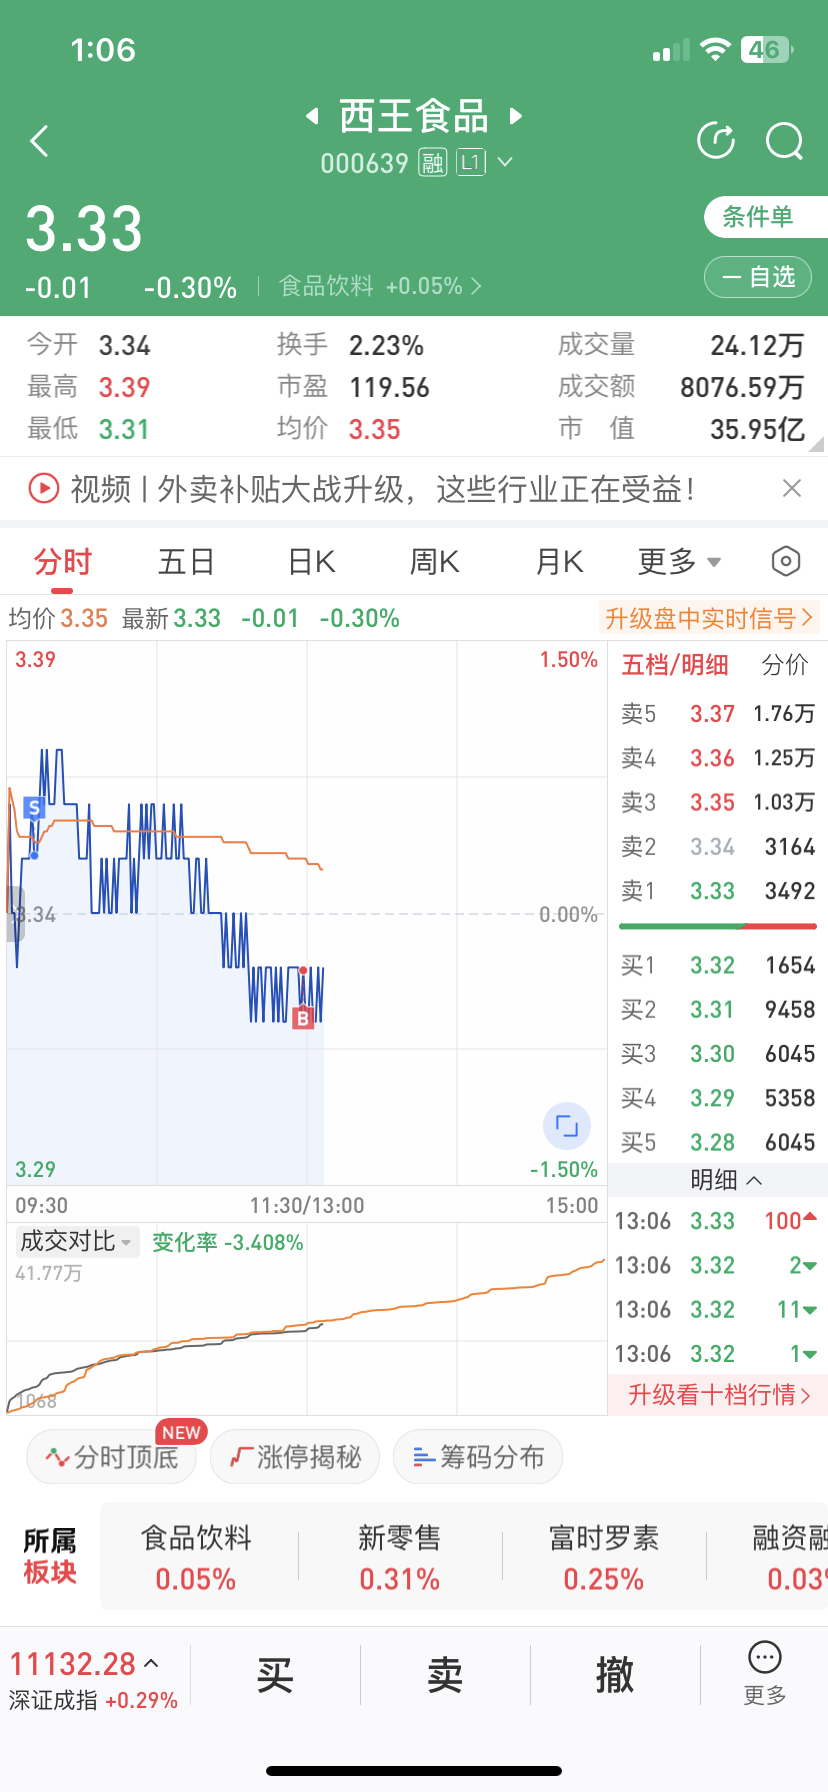Viewport: 828px width, 1792px height.
Task: Play the video news icon
Action: [44, 489]
